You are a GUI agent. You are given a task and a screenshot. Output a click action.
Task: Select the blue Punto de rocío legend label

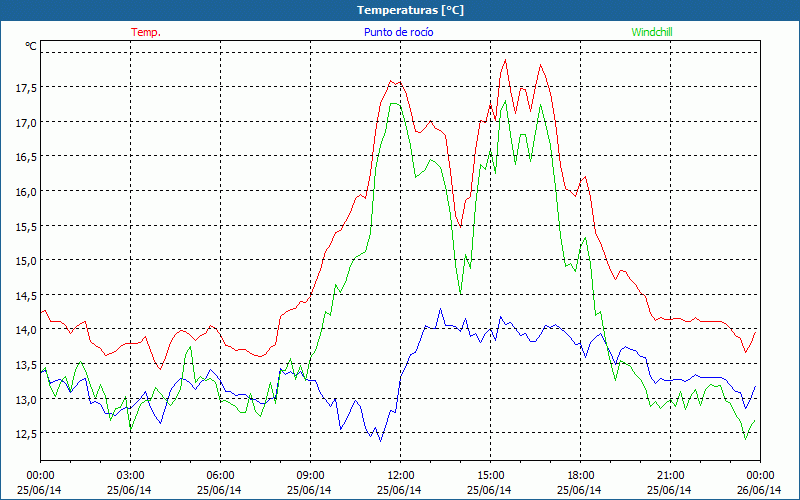coord(398,32)
